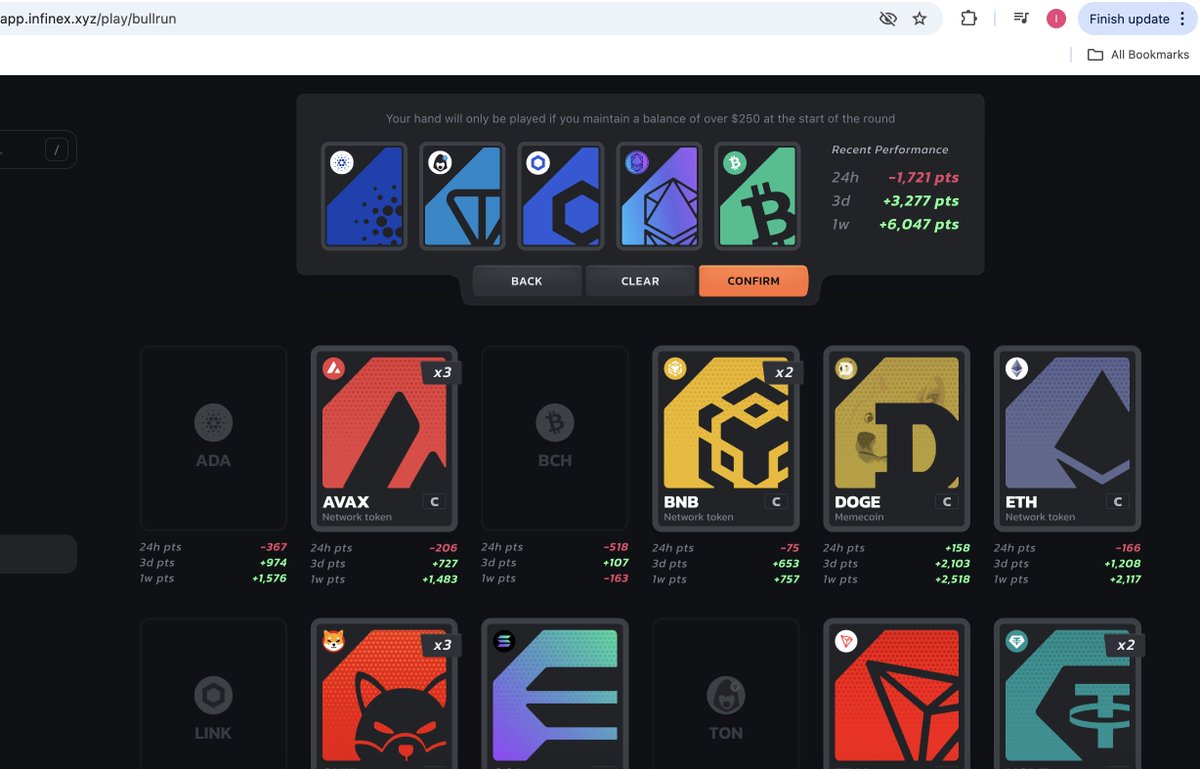Click the Cardano card in selected hand
This screenshot has height=769, width=1200.
click(x=364, y=196)
